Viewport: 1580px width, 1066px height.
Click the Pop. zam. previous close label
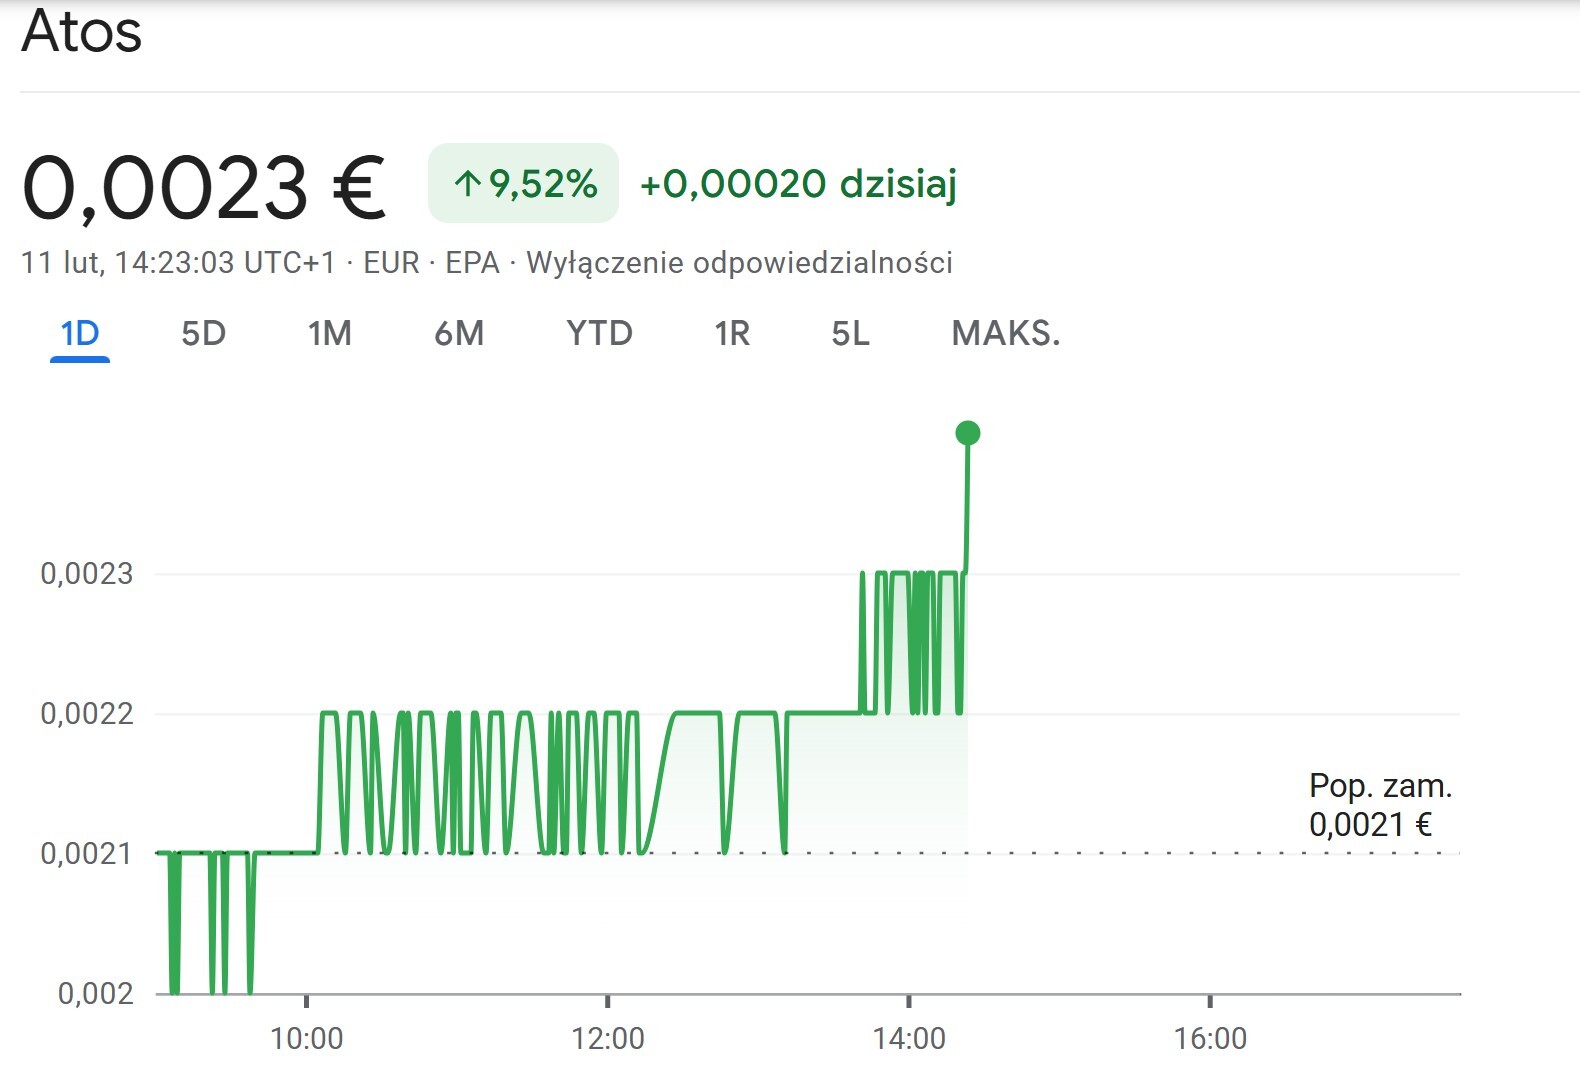pyautogui.click(x=1380, y=786)
